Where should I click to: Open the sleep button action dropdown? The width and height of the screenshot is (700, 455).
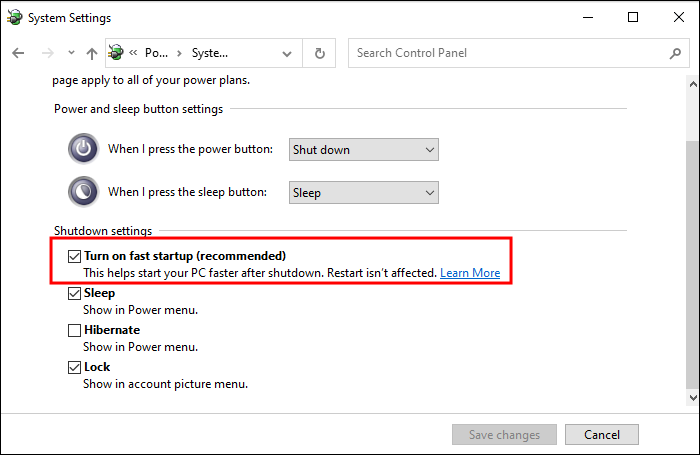pos(364,192)
